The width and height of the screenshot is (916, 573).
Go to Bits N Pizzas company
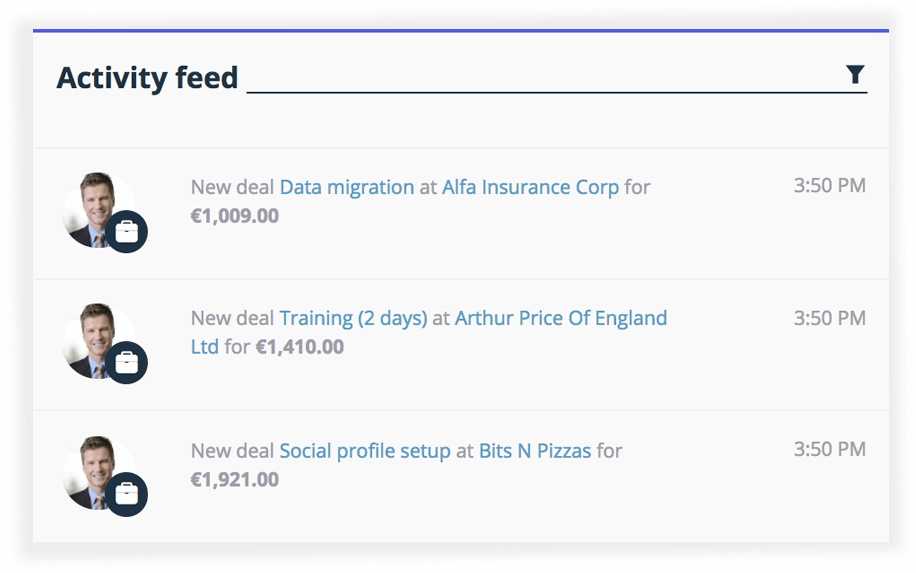(535, 451)
